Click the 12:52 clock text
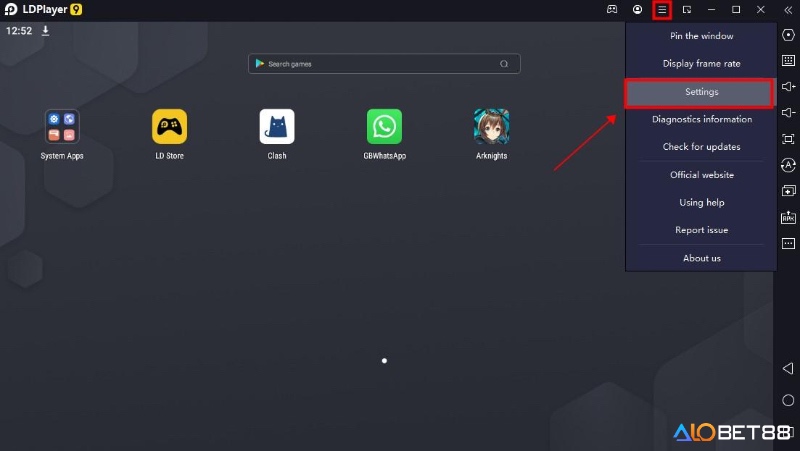The image size is (800, 451). point(19,31)
